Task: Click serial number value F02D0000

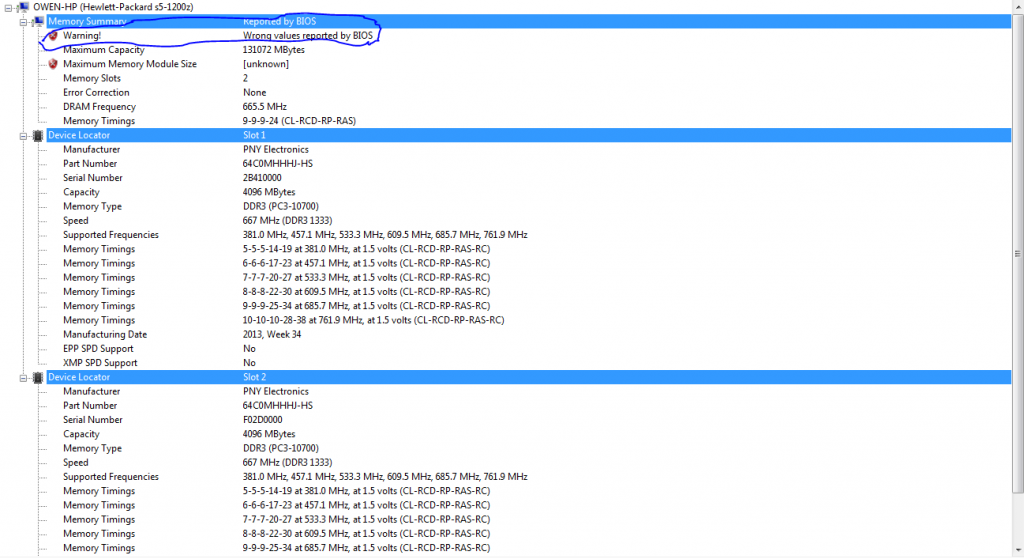Action: click(x=267, y=420)
